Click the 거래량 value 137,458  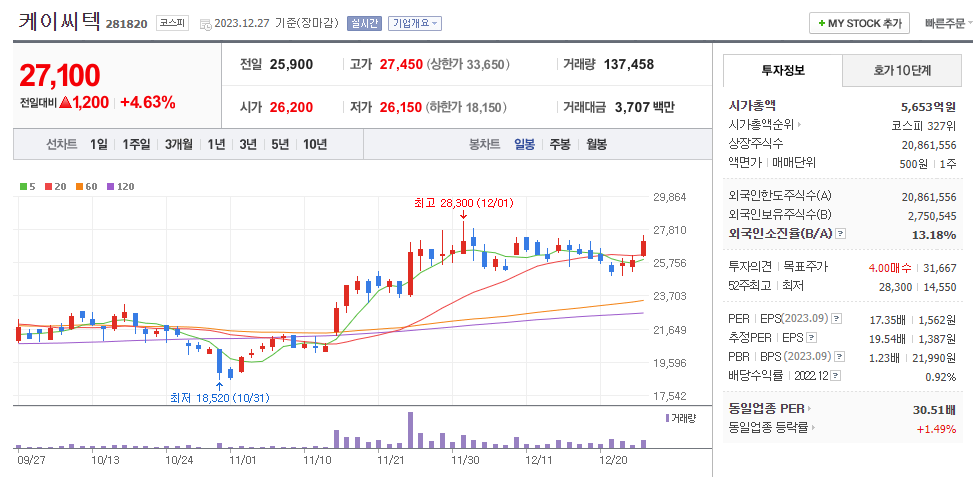pyautogui.click(x=629, y=64)
